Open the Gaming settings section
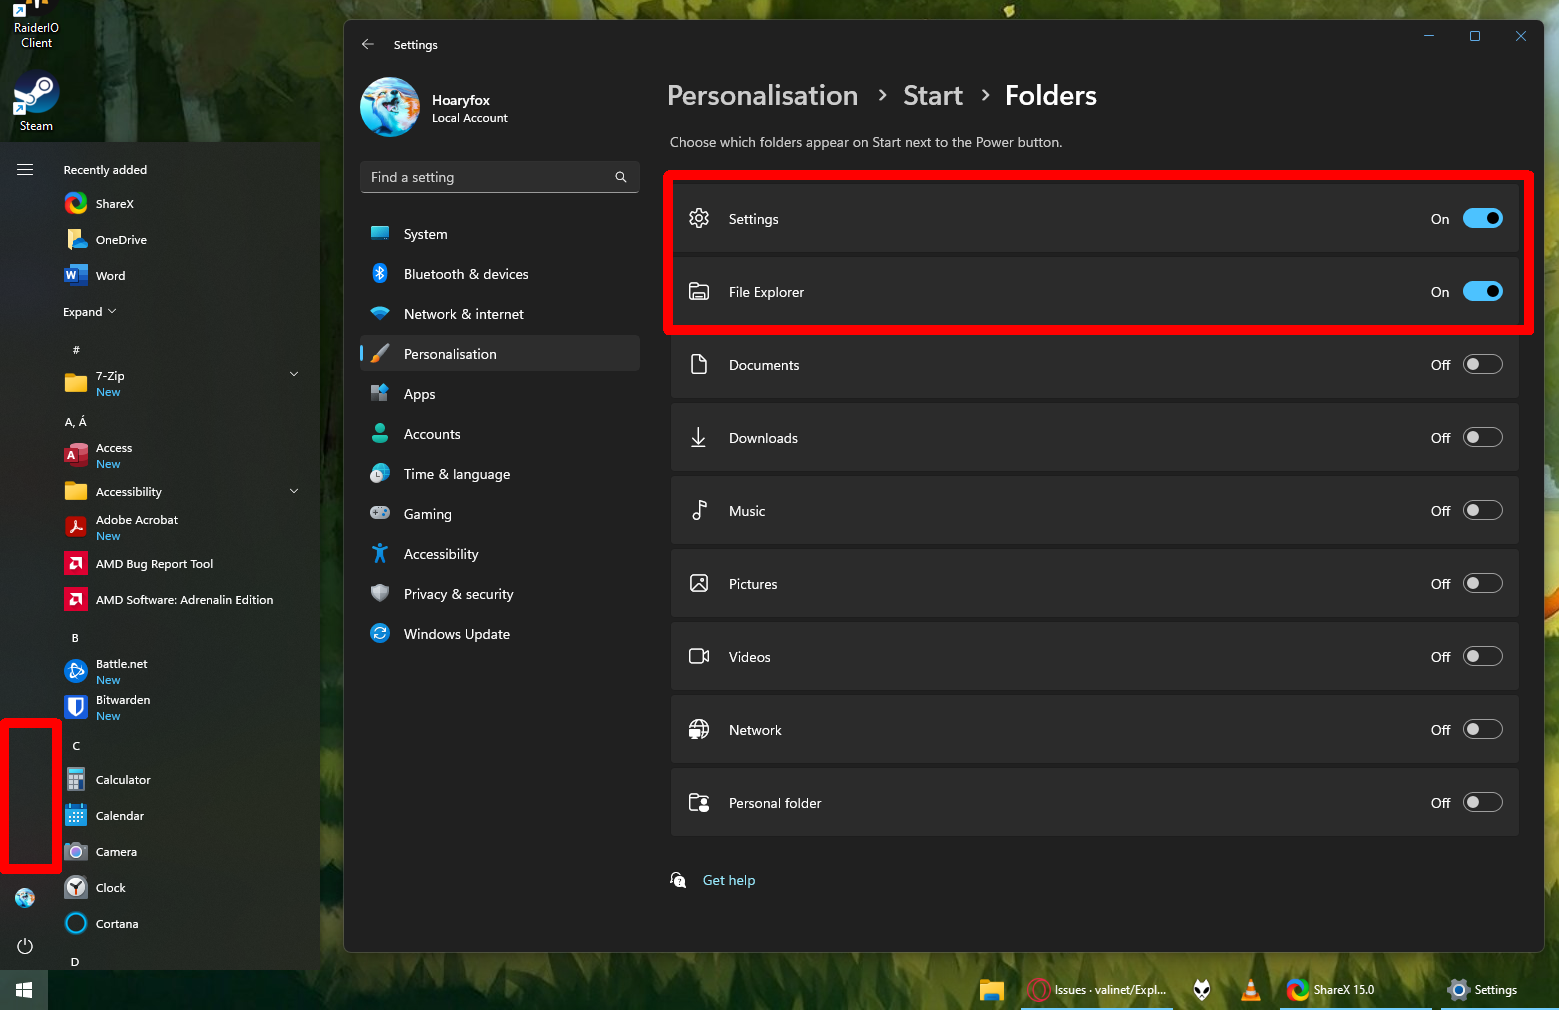This screenshot has height=1010, width=1559. click(425, 513)
